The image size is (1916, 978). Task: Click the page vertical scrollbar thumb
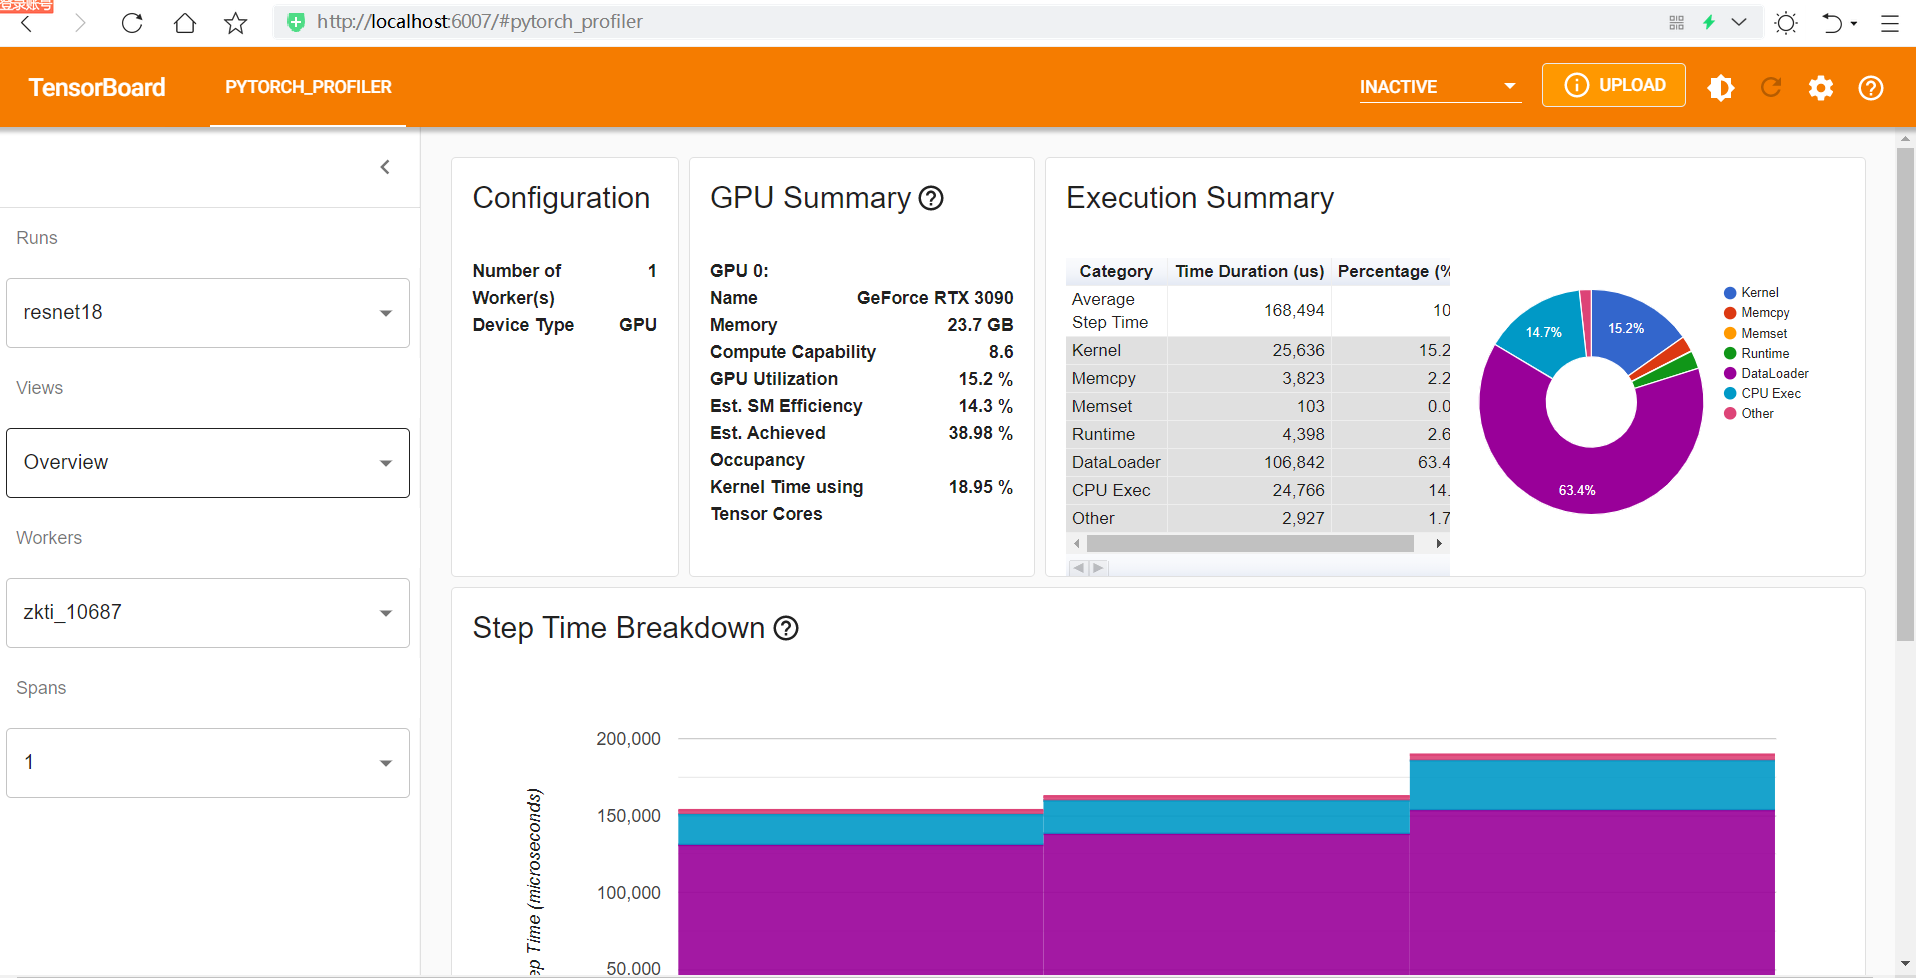coord(1905,395)
